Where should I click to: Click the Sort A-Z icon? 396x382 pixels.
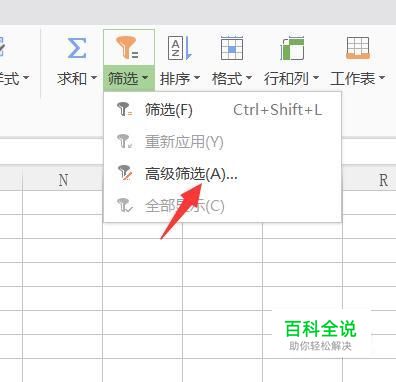179,48
